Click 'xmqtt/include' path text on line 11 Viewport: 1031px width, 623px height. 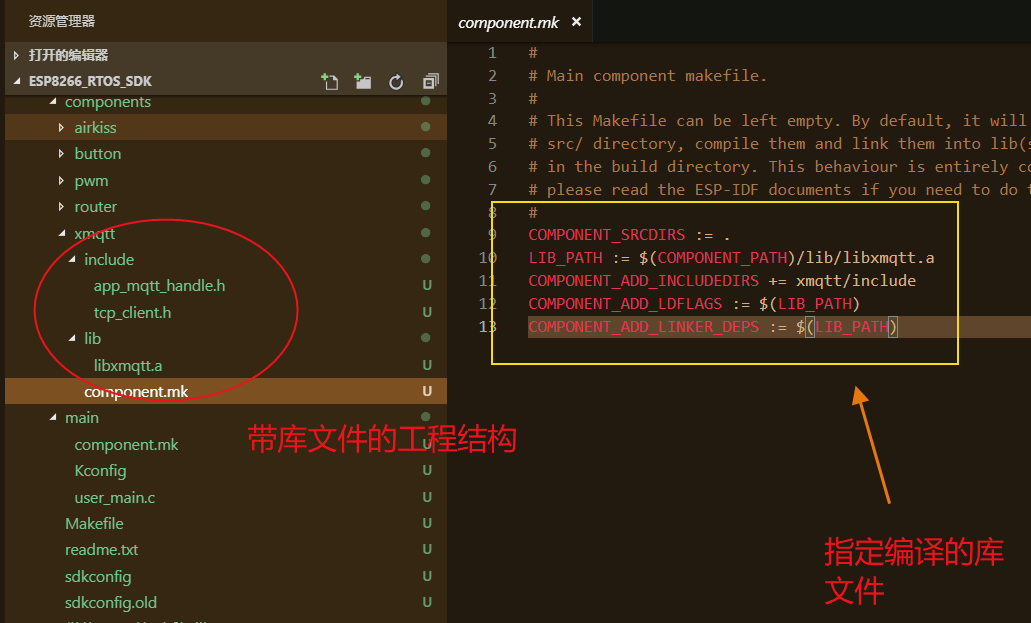(855, 281)
